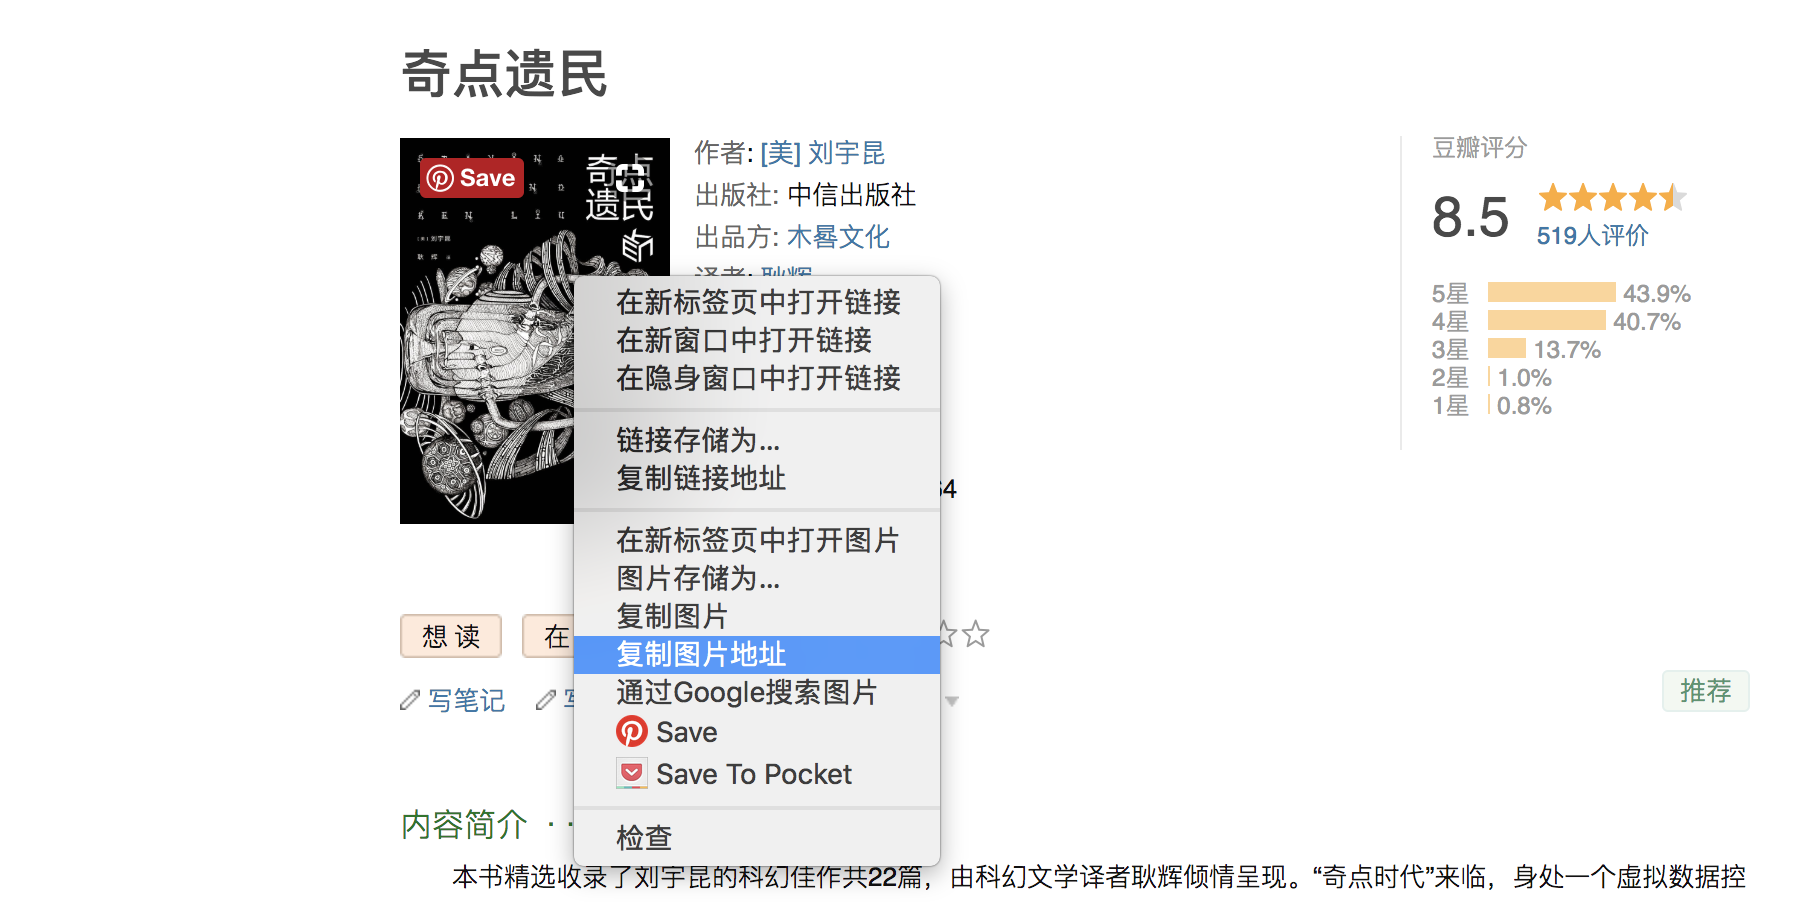Click the Pinterest Save button on book cover
Screen dimensions: 1818x902
coord(472,178)
